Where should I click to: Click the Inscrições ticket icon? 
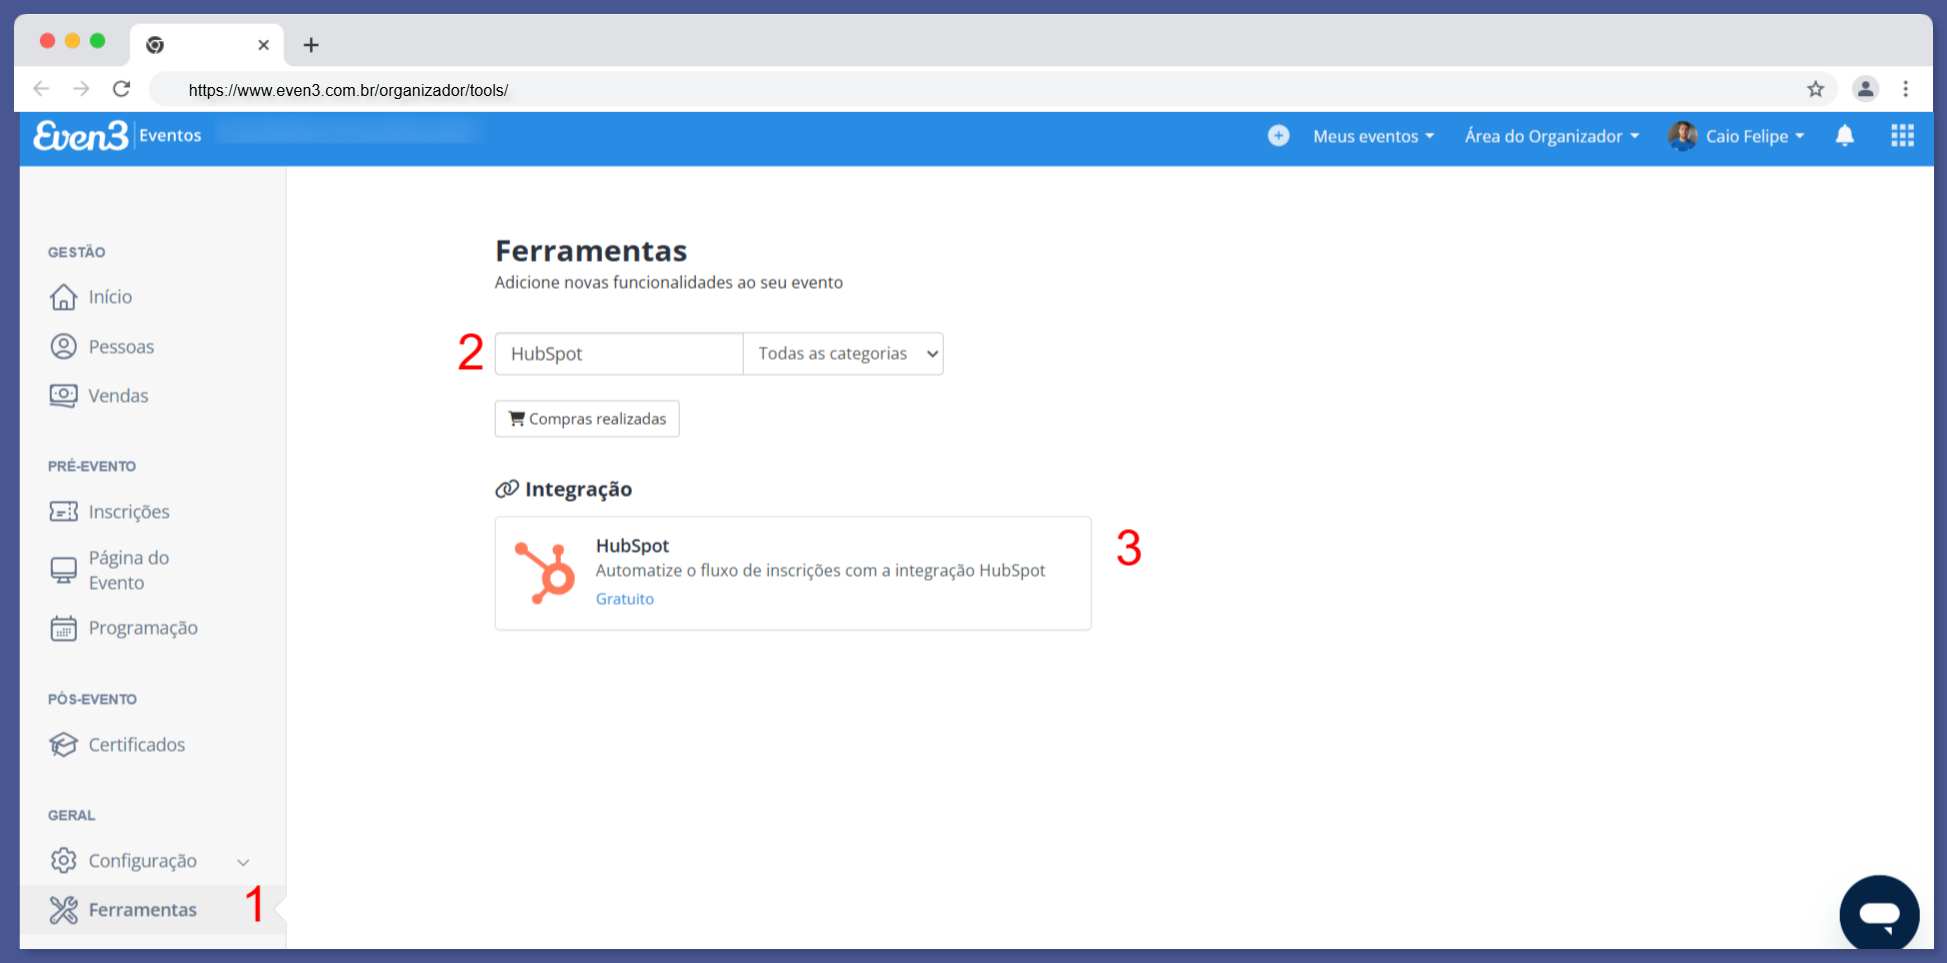[63, 512]
